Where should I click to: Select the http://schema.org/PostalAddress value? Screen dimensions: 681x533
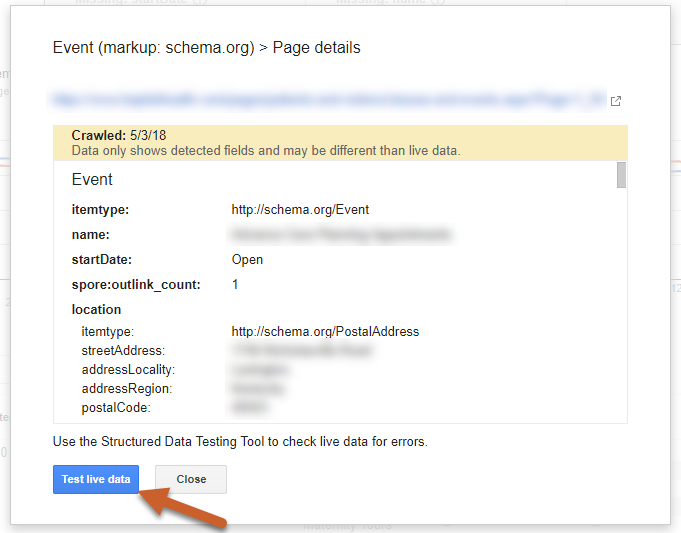pyautogui.click(x=325, y=331)
